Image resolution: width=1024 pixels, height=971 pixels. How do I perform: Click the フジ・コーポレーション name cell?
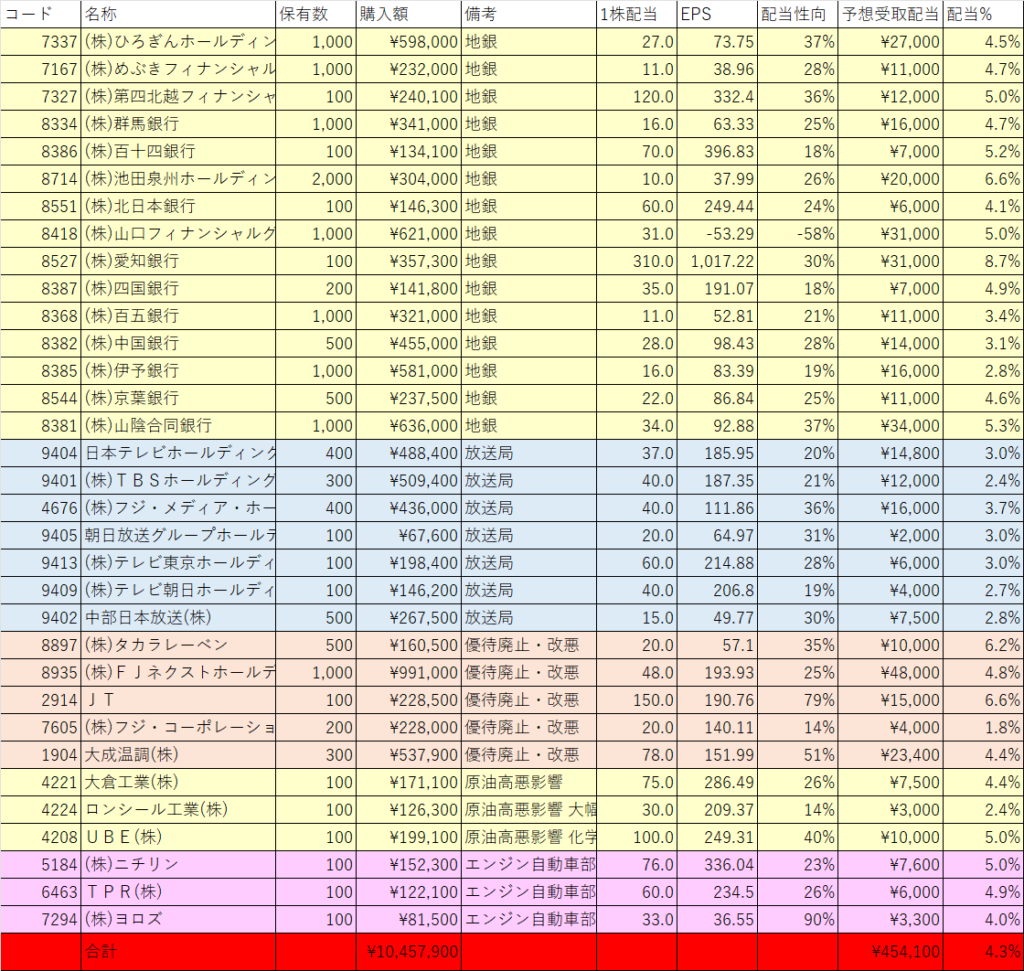click(x=179, y=727)
